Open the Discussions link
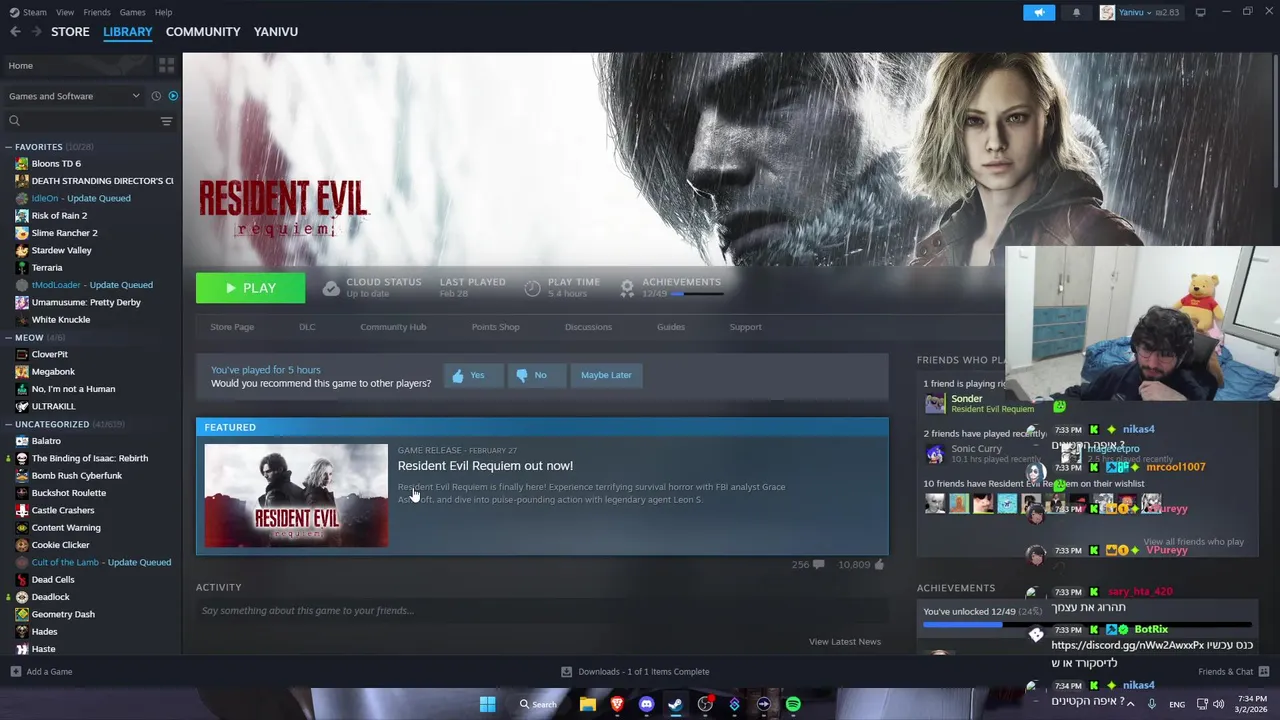This screenshot has width=1280, height=720. 588,327
